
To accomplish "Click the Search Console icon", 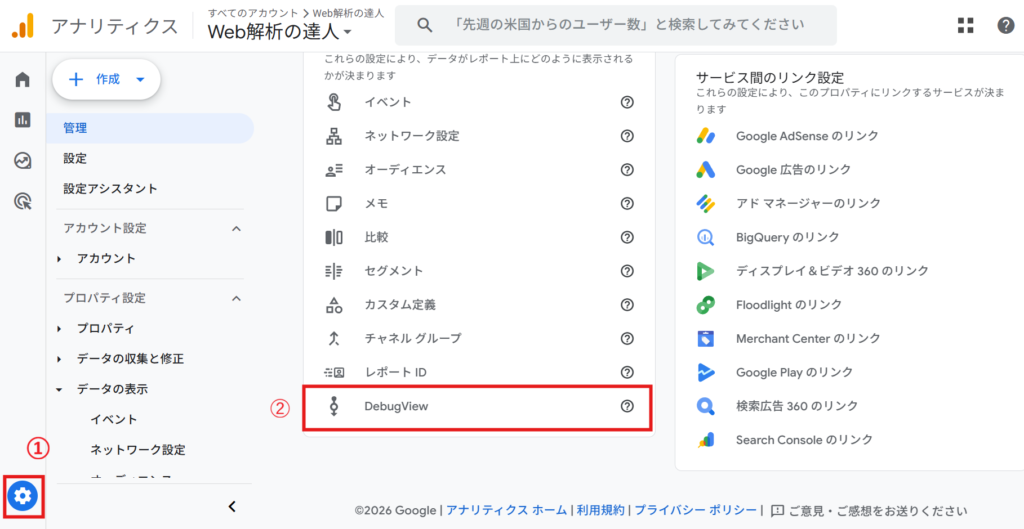I will click(x=705, y=440).
